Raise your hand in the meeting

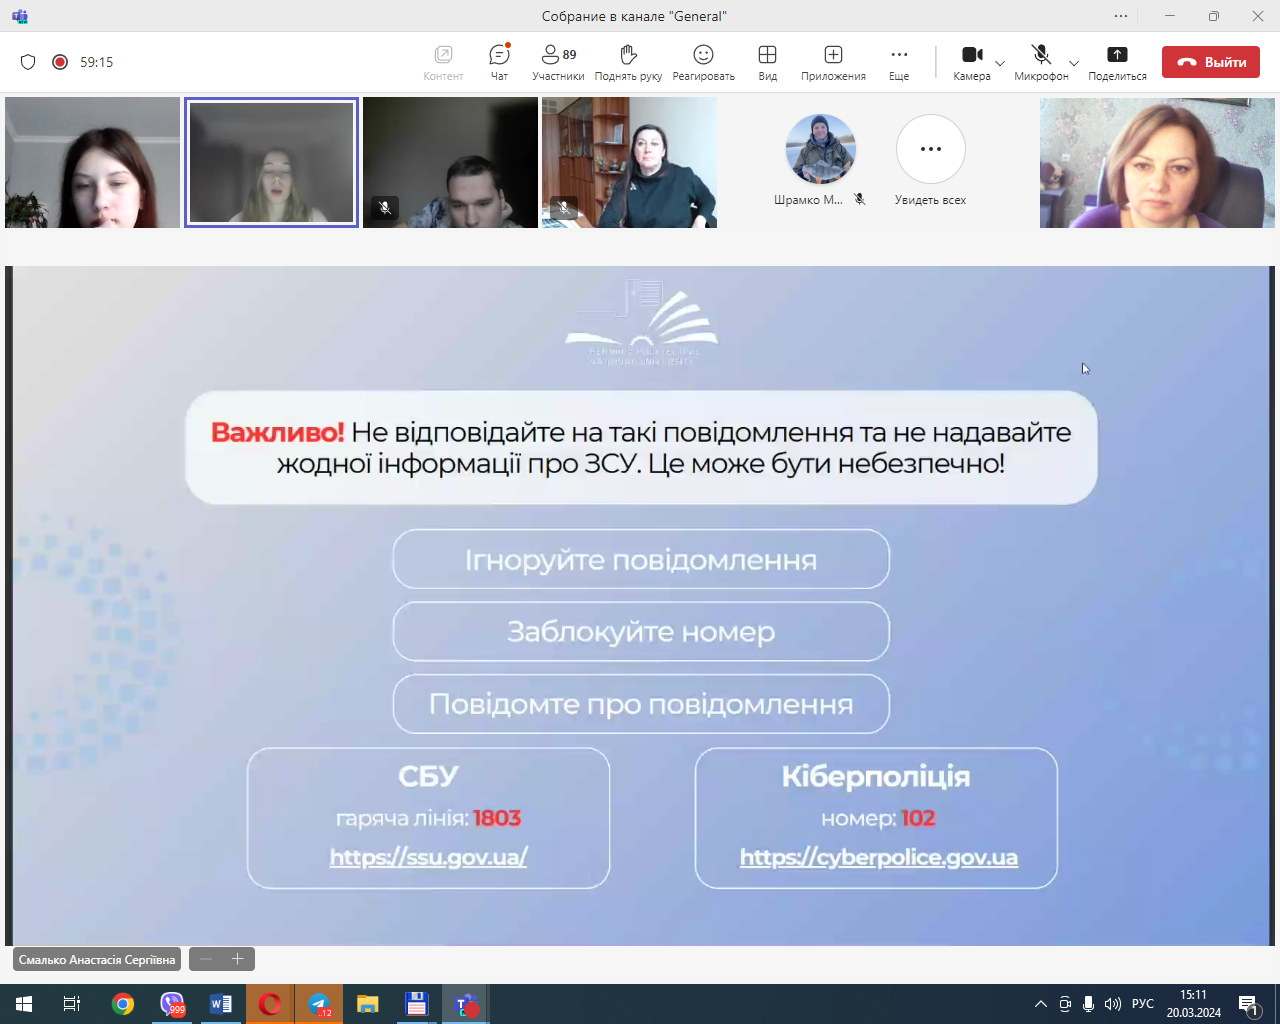tap(628, 62)
